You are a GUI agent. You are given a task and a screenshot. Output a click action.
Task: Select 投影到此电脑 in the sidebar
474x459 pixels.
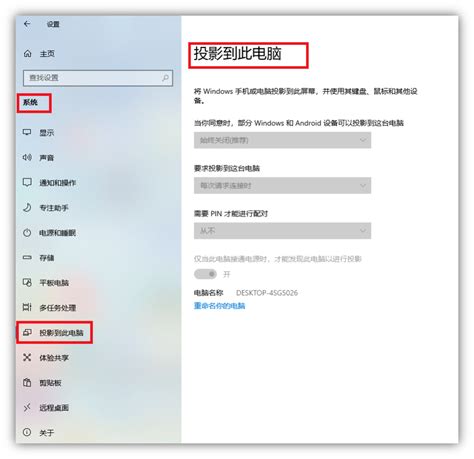54,332
